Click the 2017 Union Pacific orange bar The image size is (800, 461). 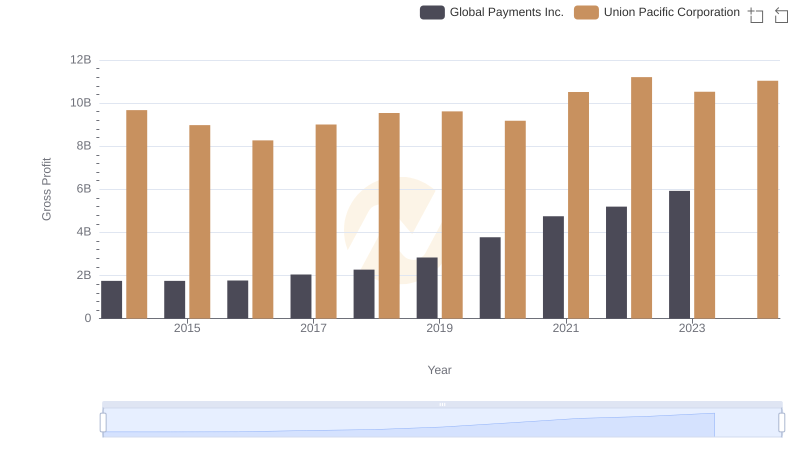tap(326, 221)
